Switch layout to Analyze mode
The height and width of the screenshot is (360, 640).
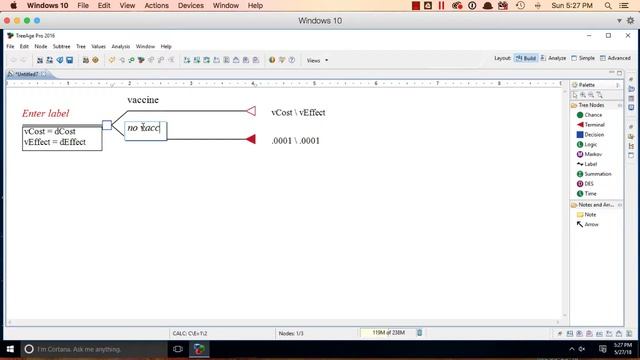553,58
